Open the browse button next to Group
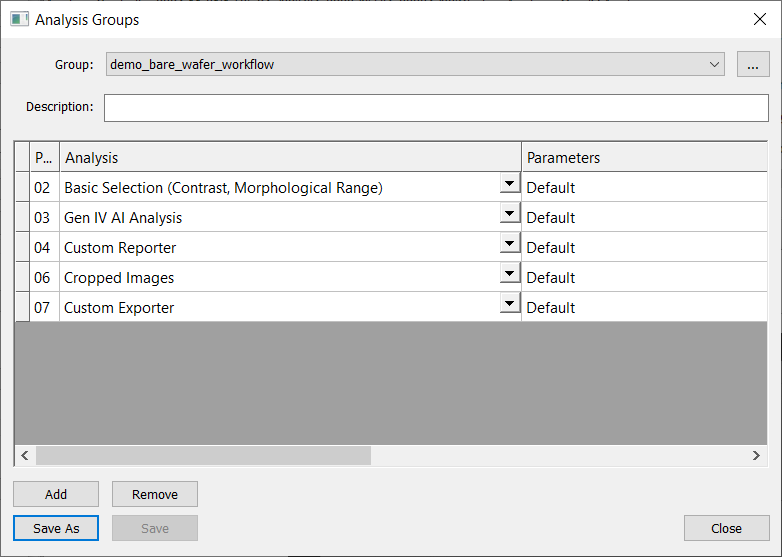This screenshot has height=557, width=782. click(x=752, y=64)
